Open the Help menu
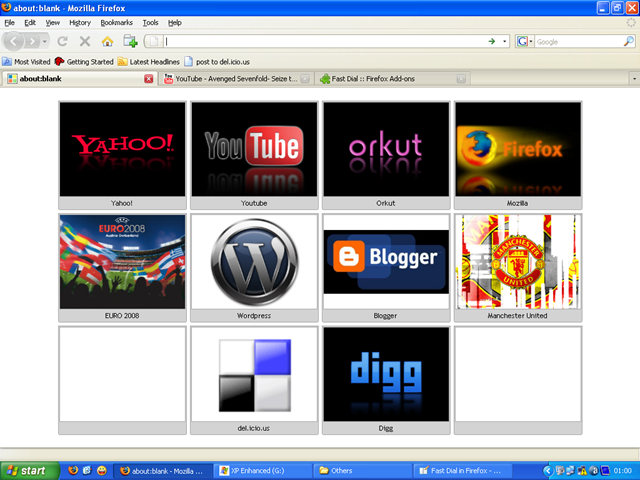640x480 pixels. [x=175, y=22]
